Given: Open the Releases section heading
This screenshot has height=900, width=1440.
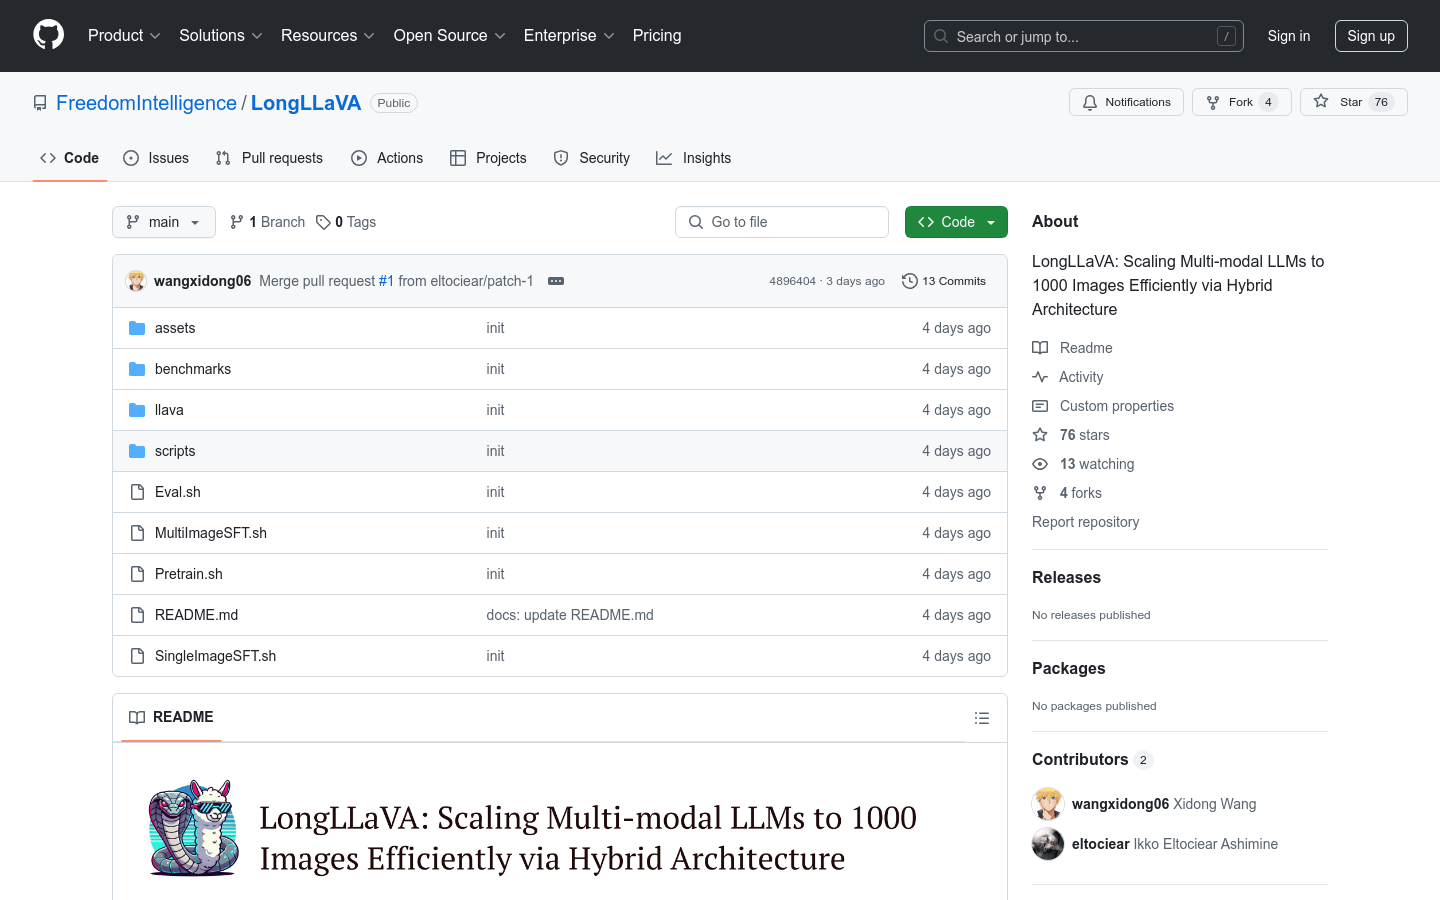Looking at the screenshot, I should tap(1066, 578).
